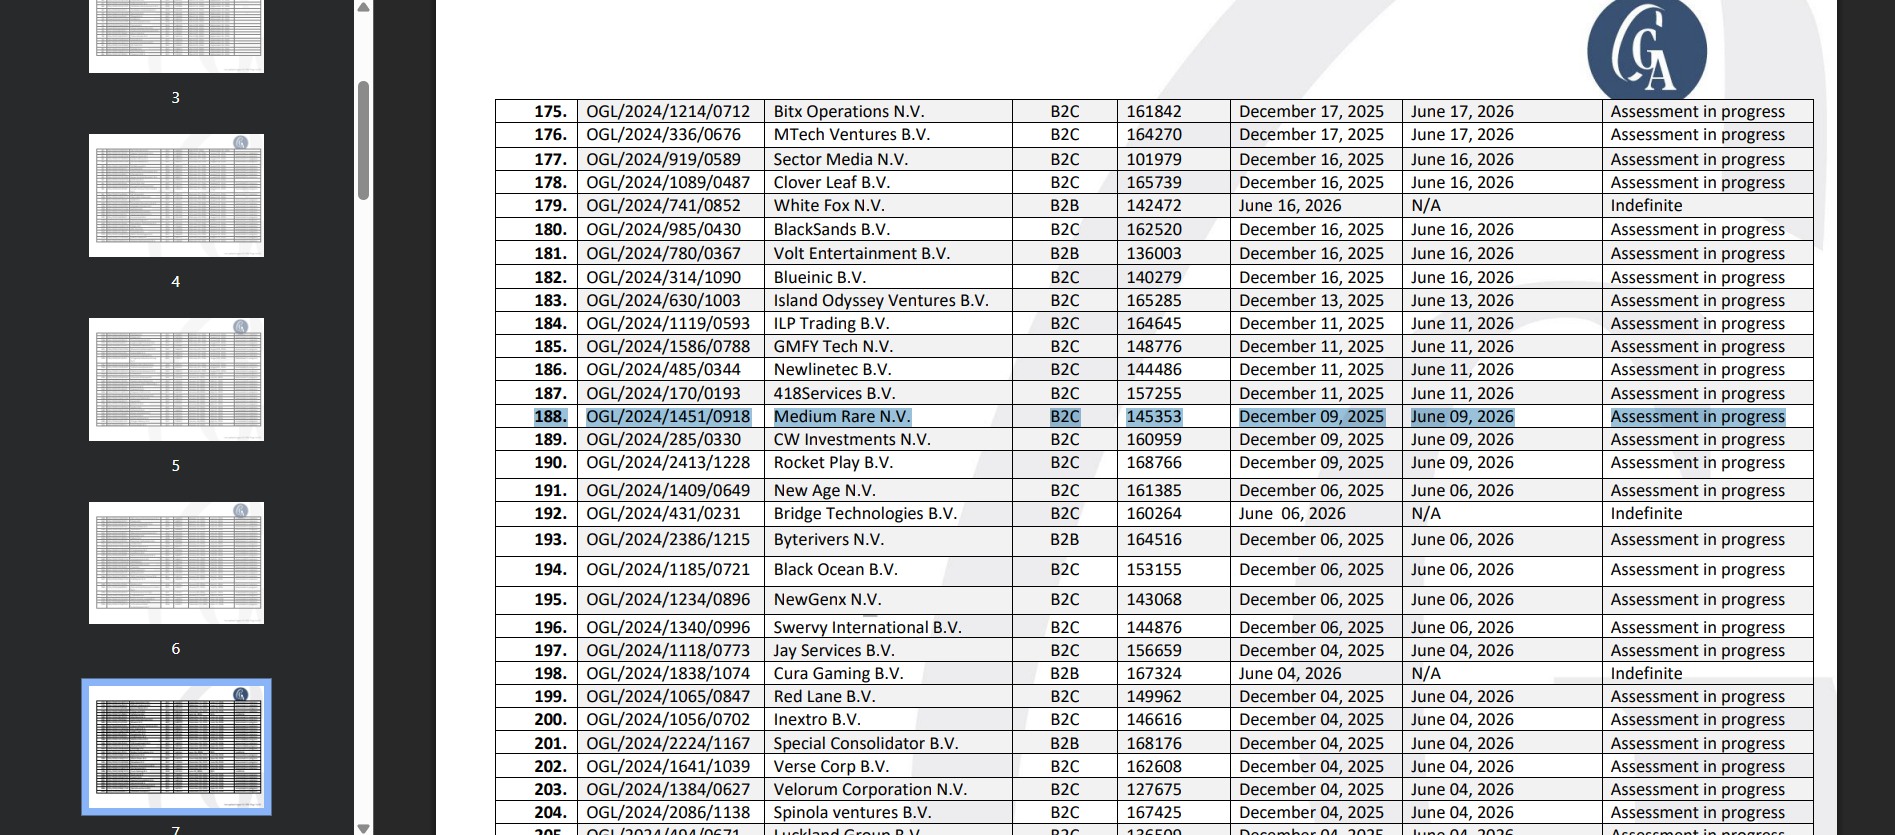Click the date 'June 16, 2026' for White Fox
This screenshot has width=1895, height=835.
tap(1290, 206)
